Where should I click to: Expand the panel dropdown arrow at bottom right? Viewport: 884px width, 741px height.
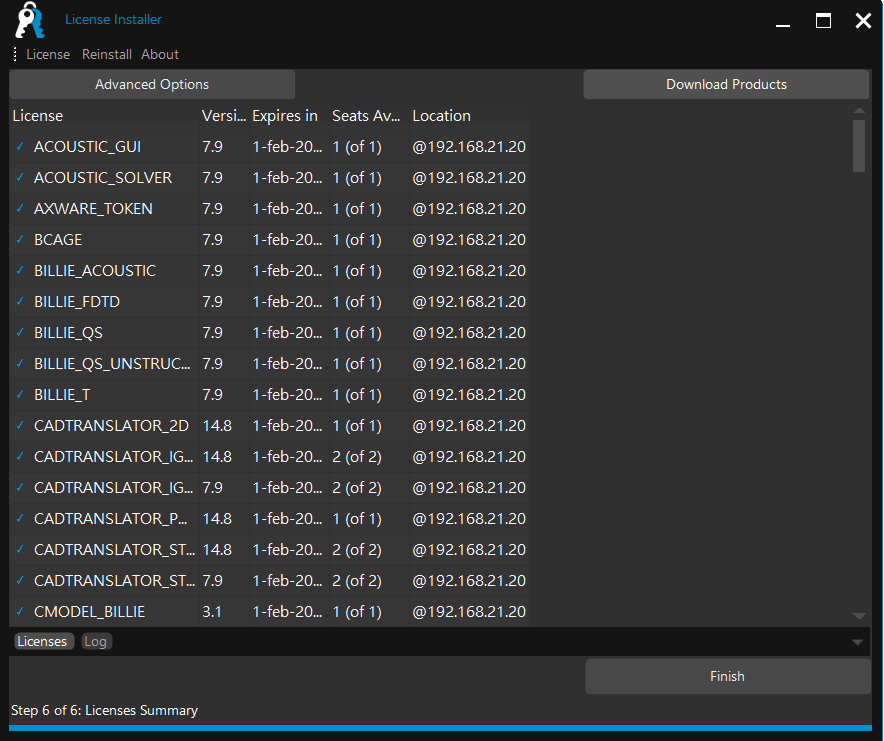[857, 642]
